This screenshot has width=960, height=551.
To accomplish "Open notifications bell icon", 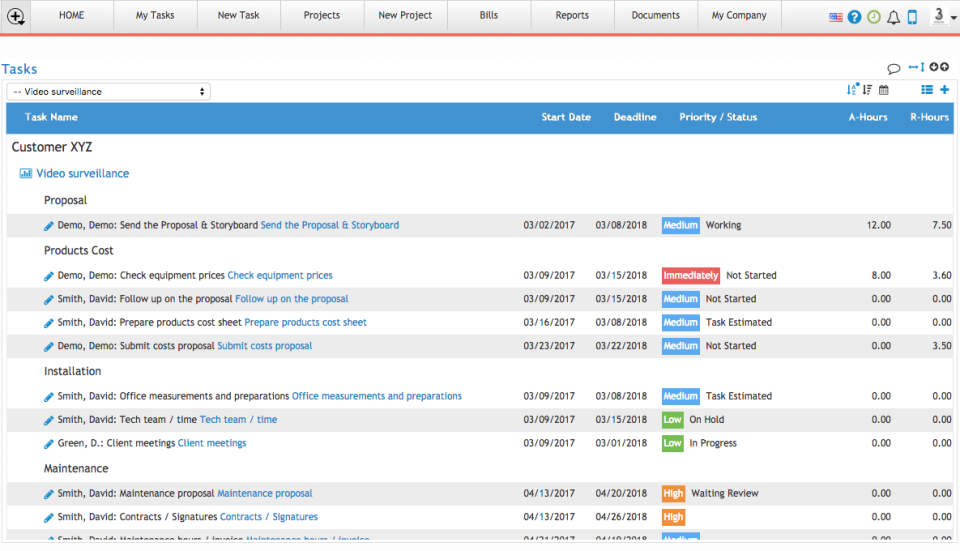I will [893, 17].
